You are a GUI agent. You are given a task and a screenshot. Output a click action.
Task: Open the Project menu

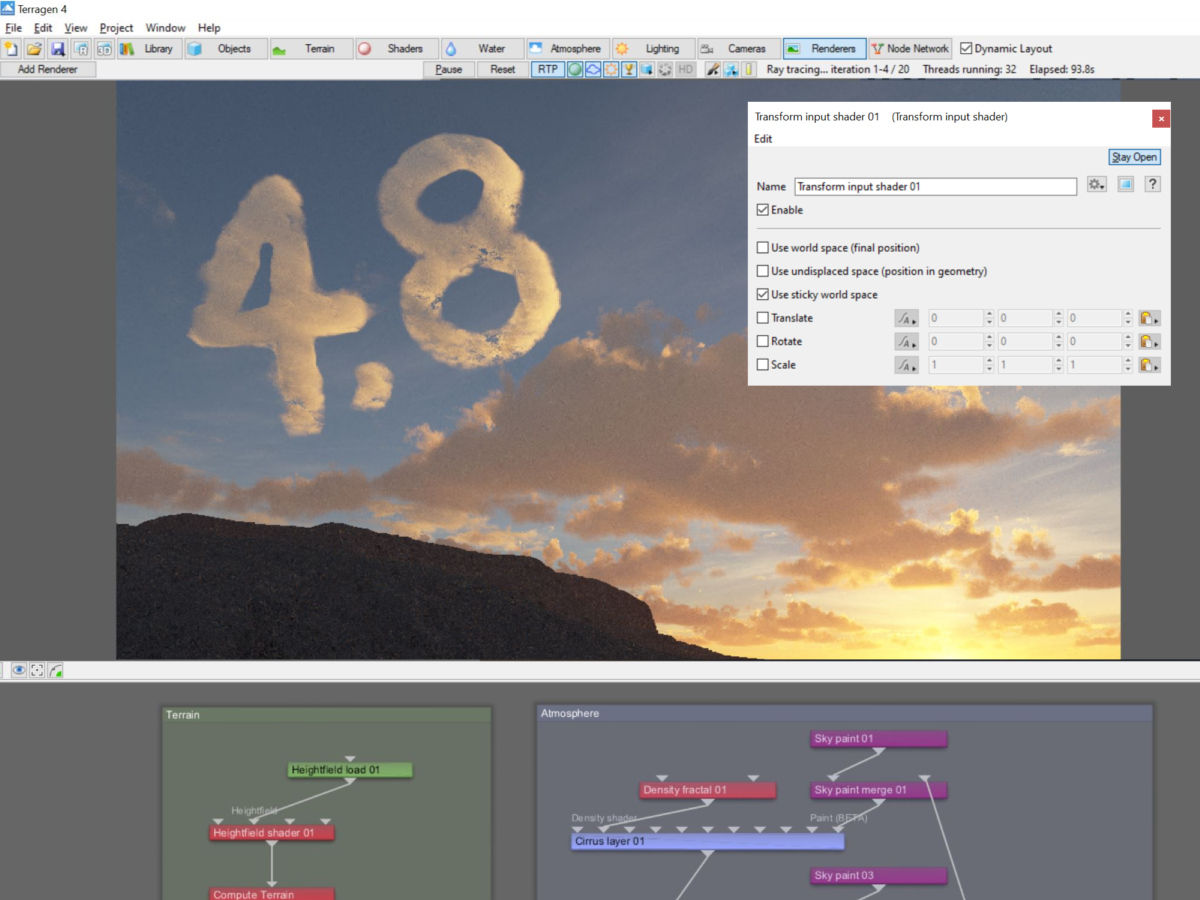[x=116, y=27]
